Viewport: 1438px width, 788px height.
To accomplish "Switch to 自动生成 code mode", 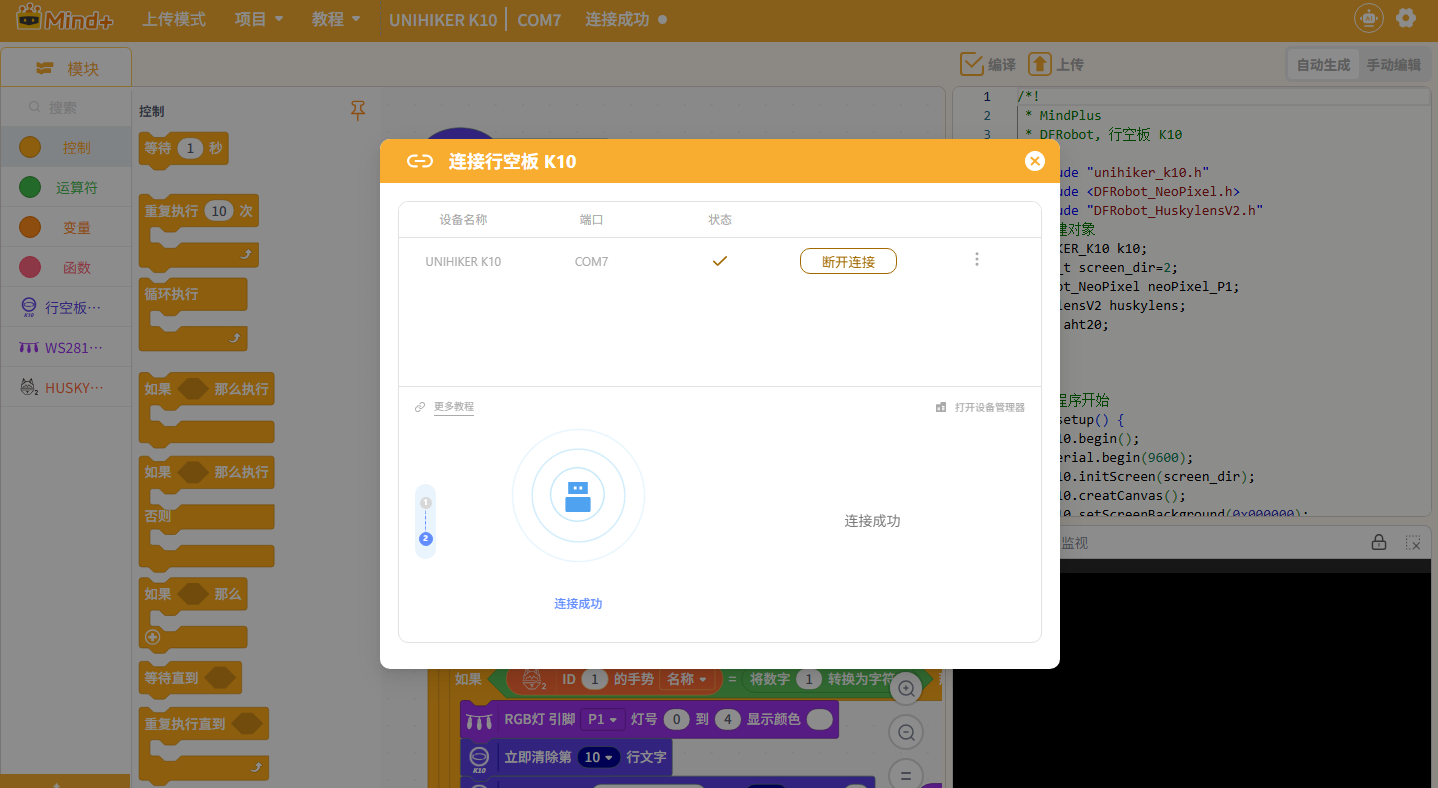I will click(x=1322, y=65).
